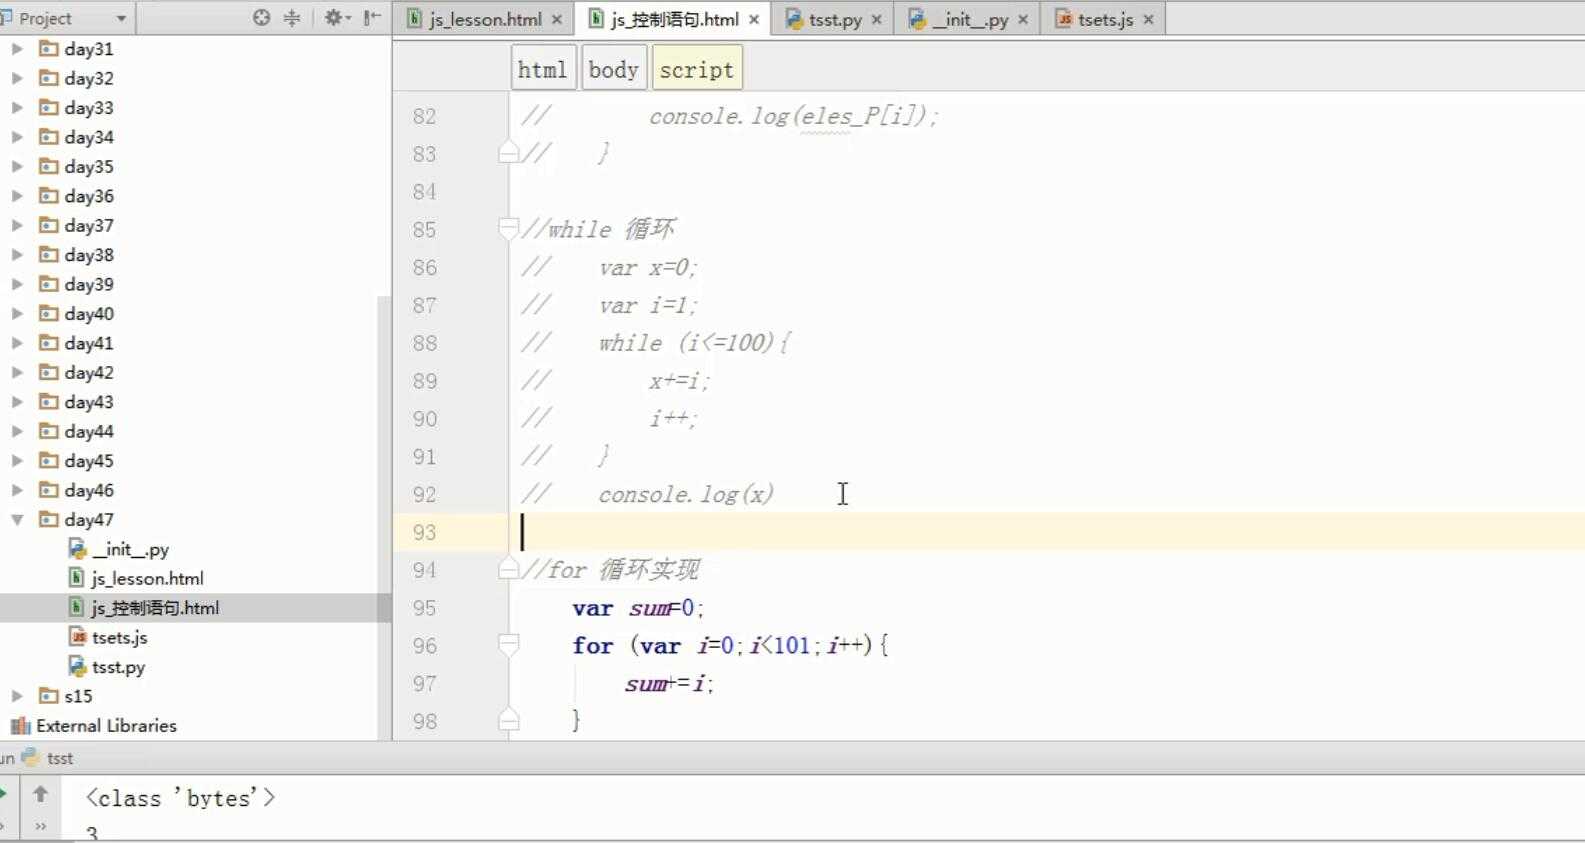Screen dimensions: 1585x843
Task: Close the js_lesson.html tab
Action: [557, 19]
